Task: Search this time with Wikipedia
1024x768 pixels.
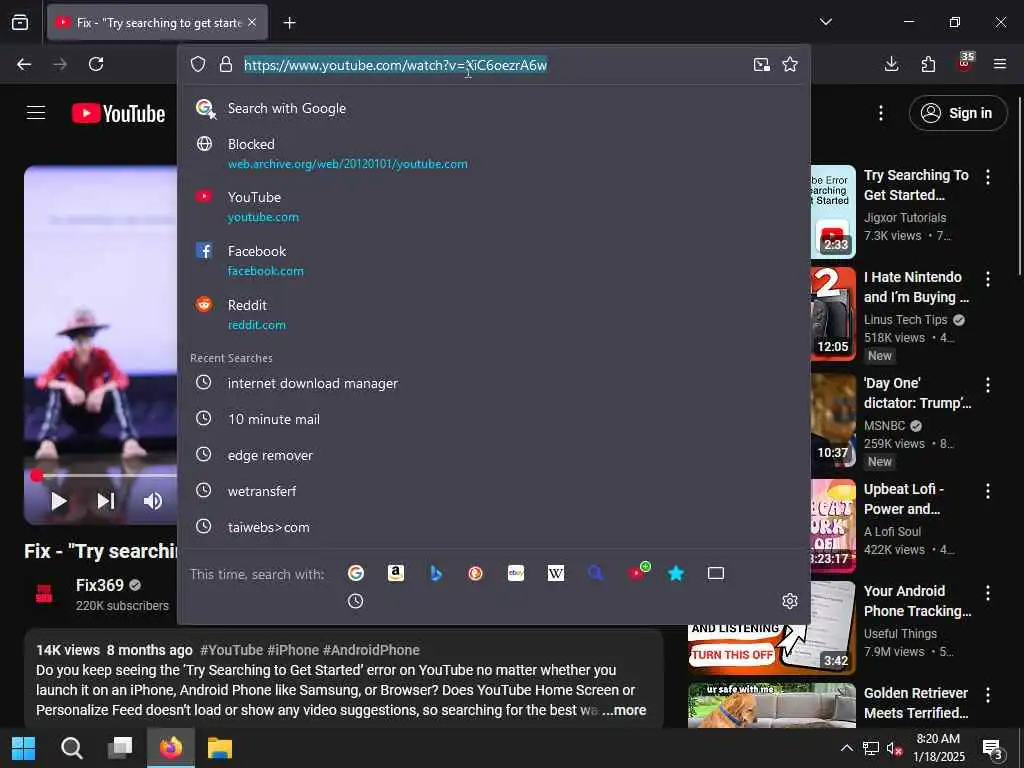Action: point(556,573)
